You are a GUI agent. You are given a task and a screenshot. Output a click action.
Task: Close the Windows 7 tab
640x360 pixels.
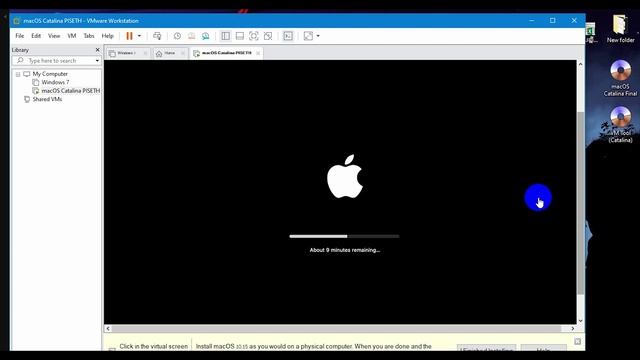tap(145, 53)
